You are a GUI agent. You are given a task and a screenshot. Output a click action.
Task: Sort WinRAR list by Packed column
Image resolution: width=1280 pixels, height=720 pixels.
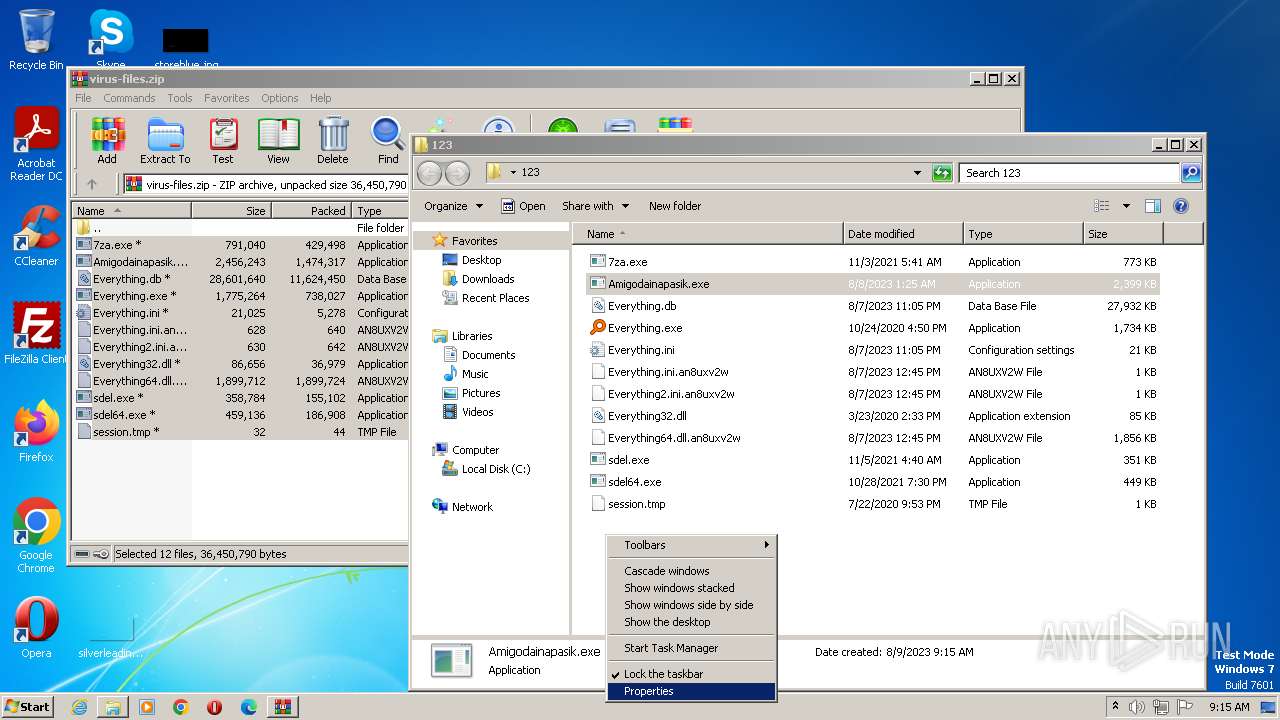311,211
